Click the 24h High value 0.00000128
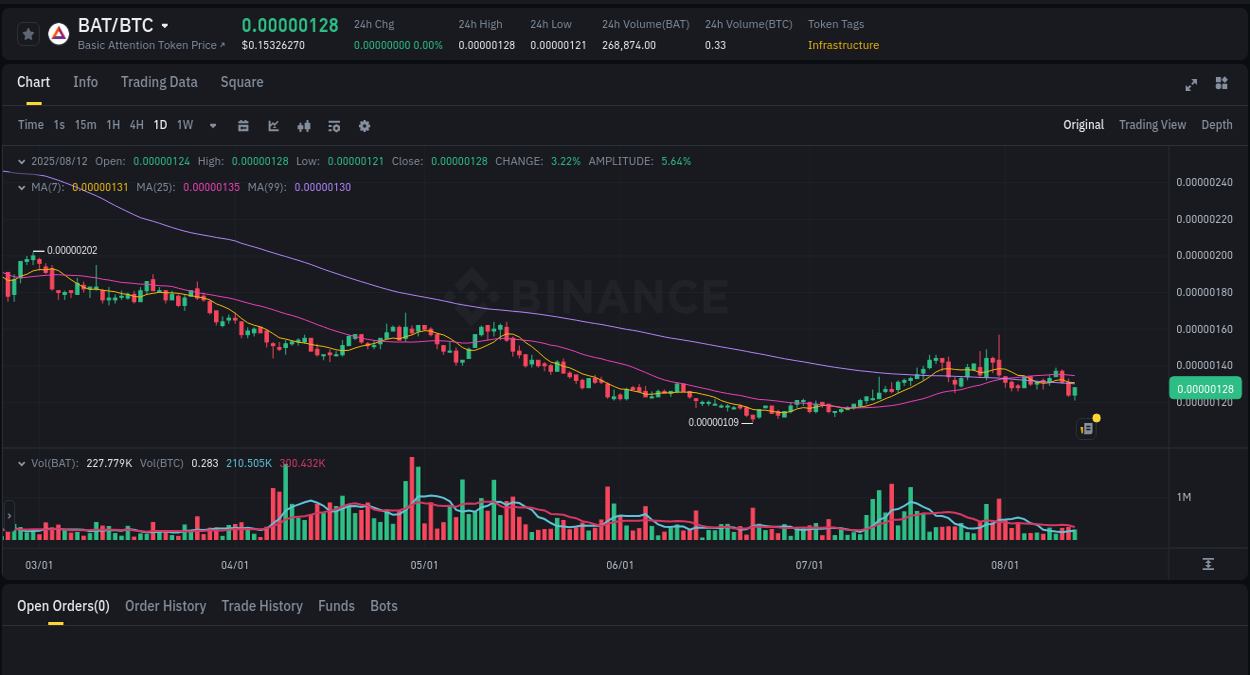The image size is (1250, 675). [487, 45]
